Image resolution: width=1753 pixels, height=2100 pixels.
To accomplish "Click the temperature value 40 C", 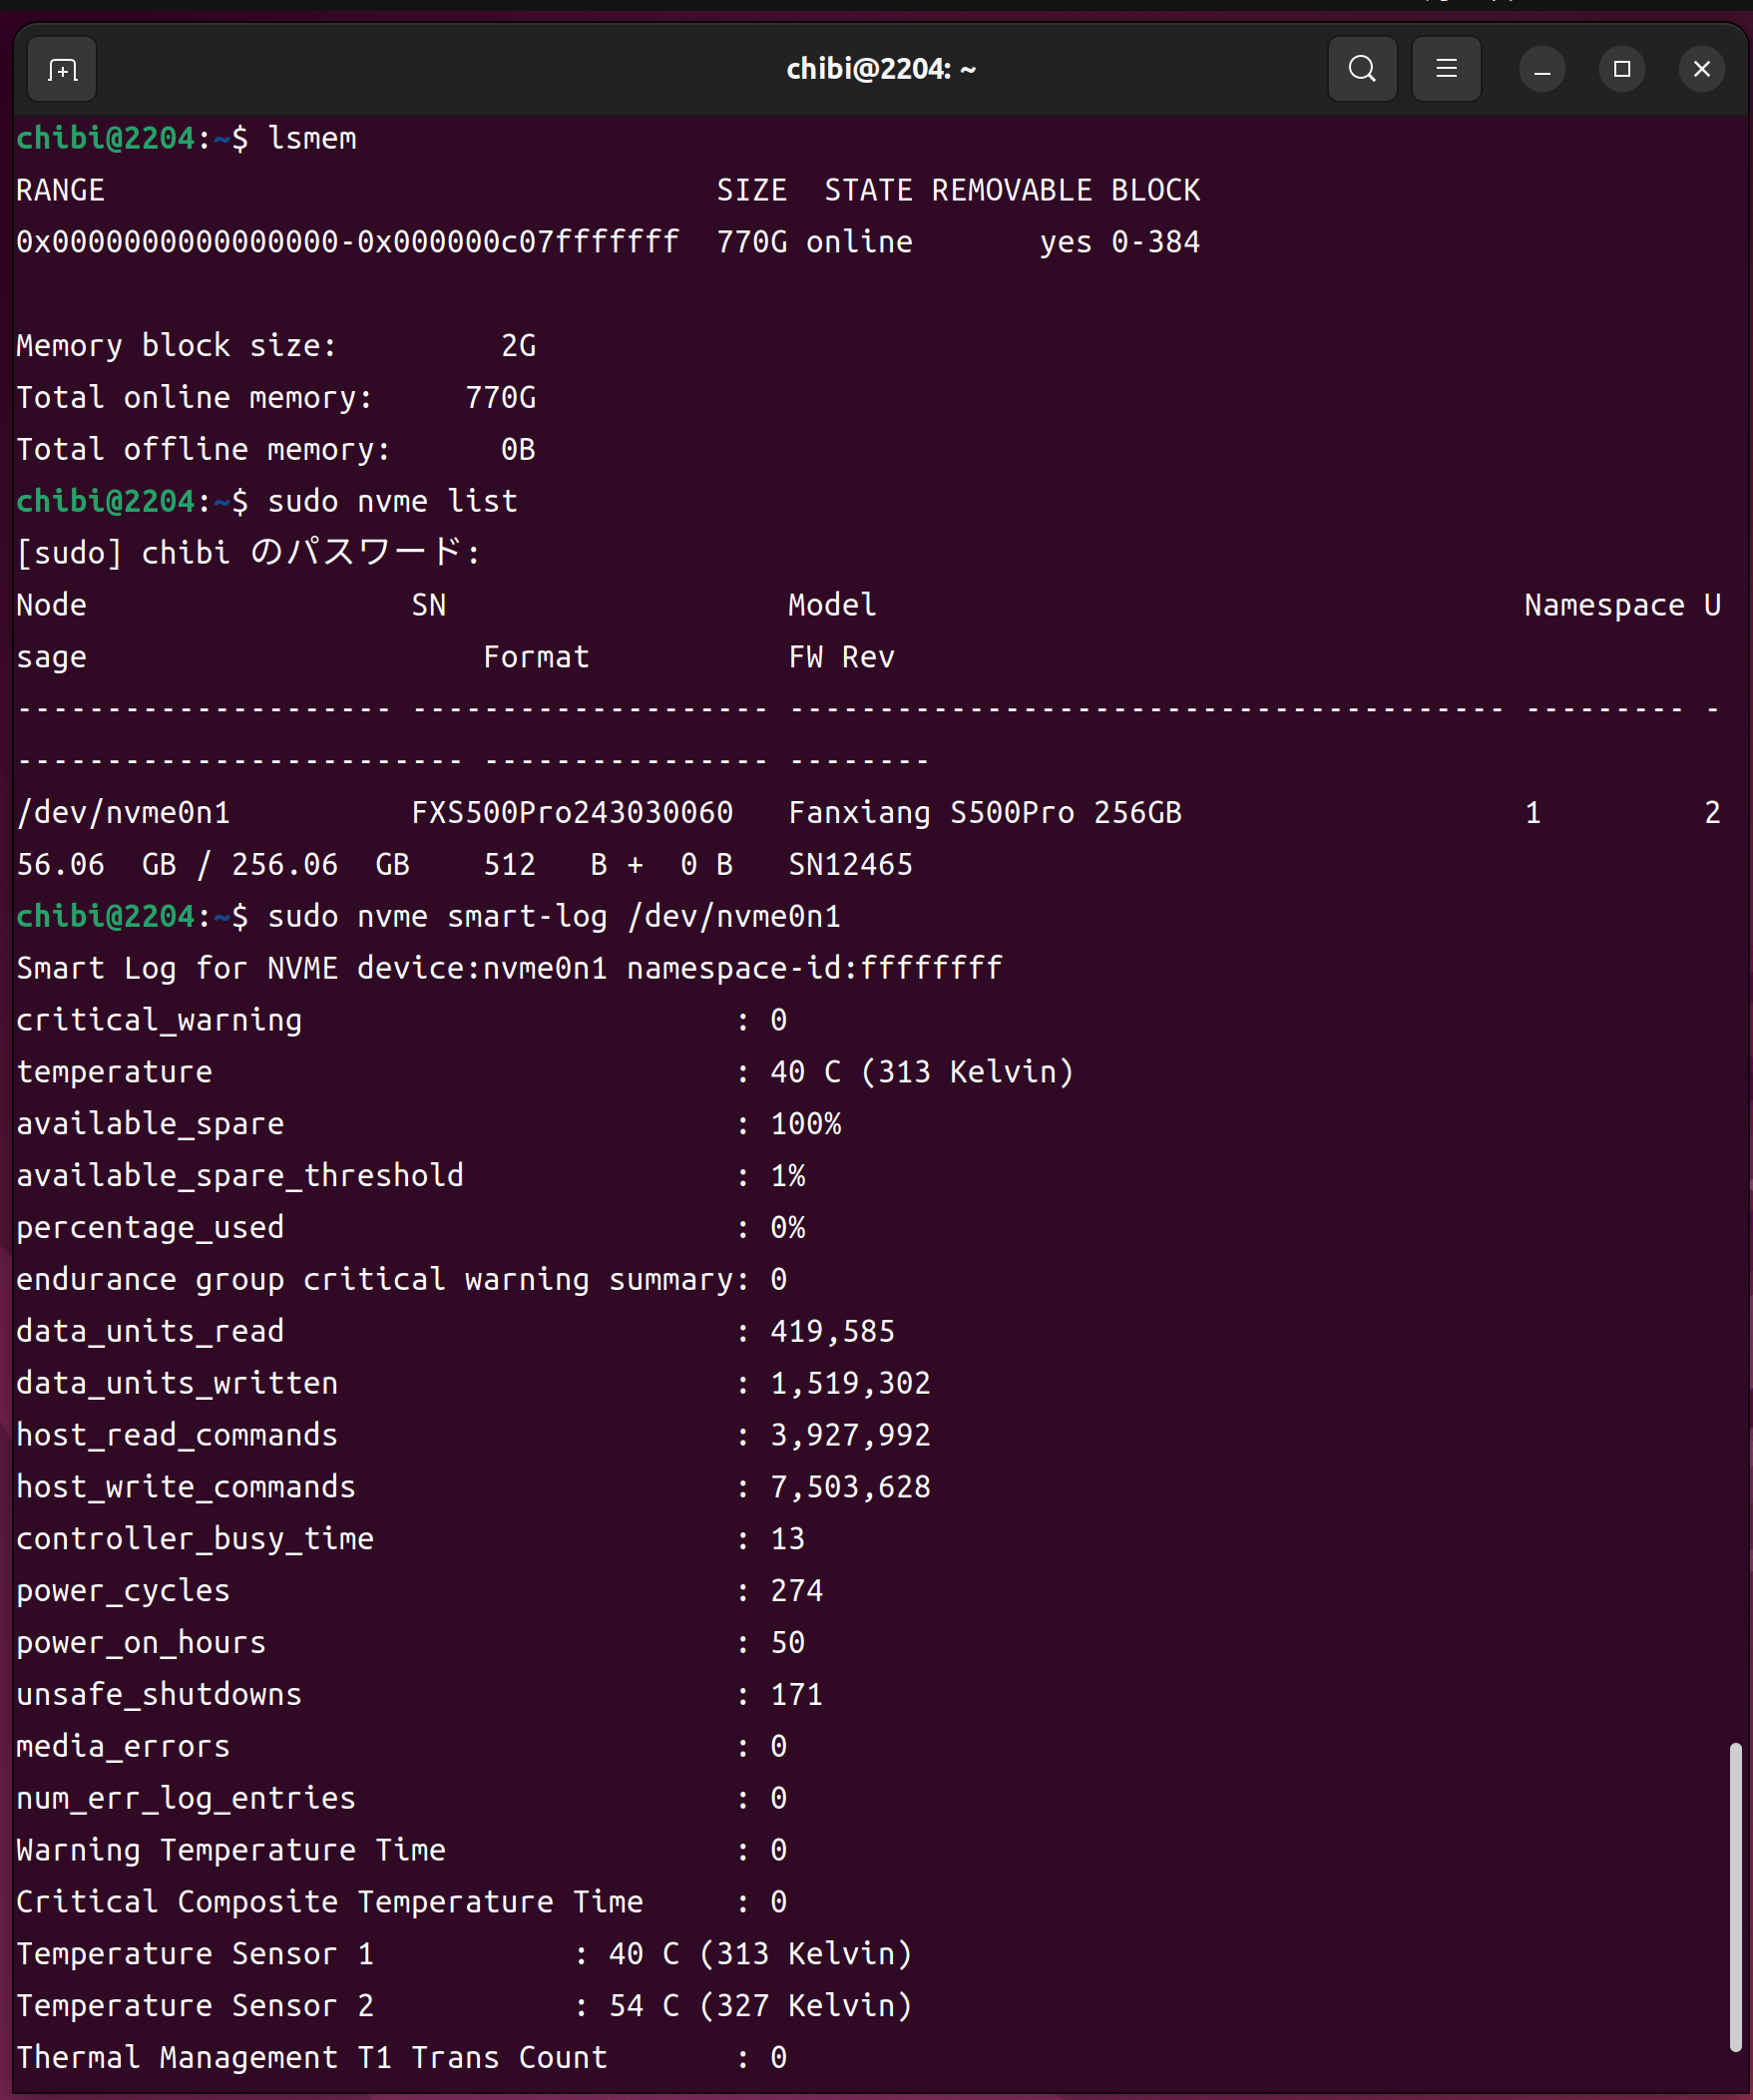I will click(x=805, y=1072).
